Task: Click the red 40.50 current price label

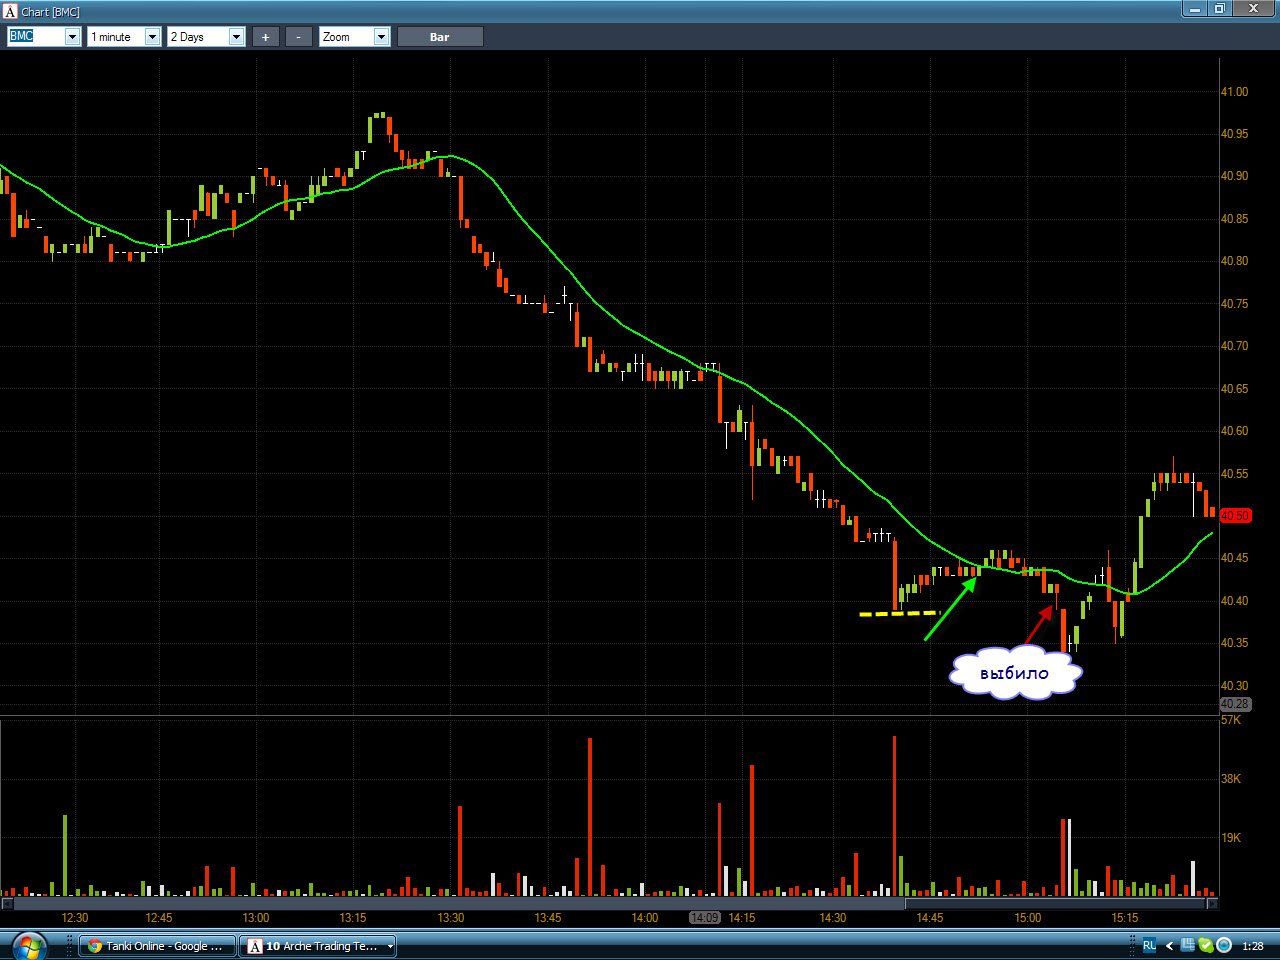Action: coord(1235,516)
